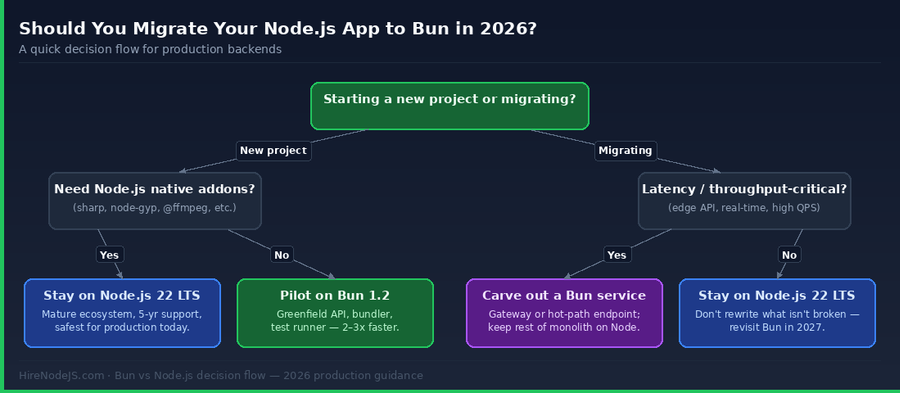Viewport: 900px width, 393px height.
Task: Click the 'Migrating' branch label
Action: point(625,151)
